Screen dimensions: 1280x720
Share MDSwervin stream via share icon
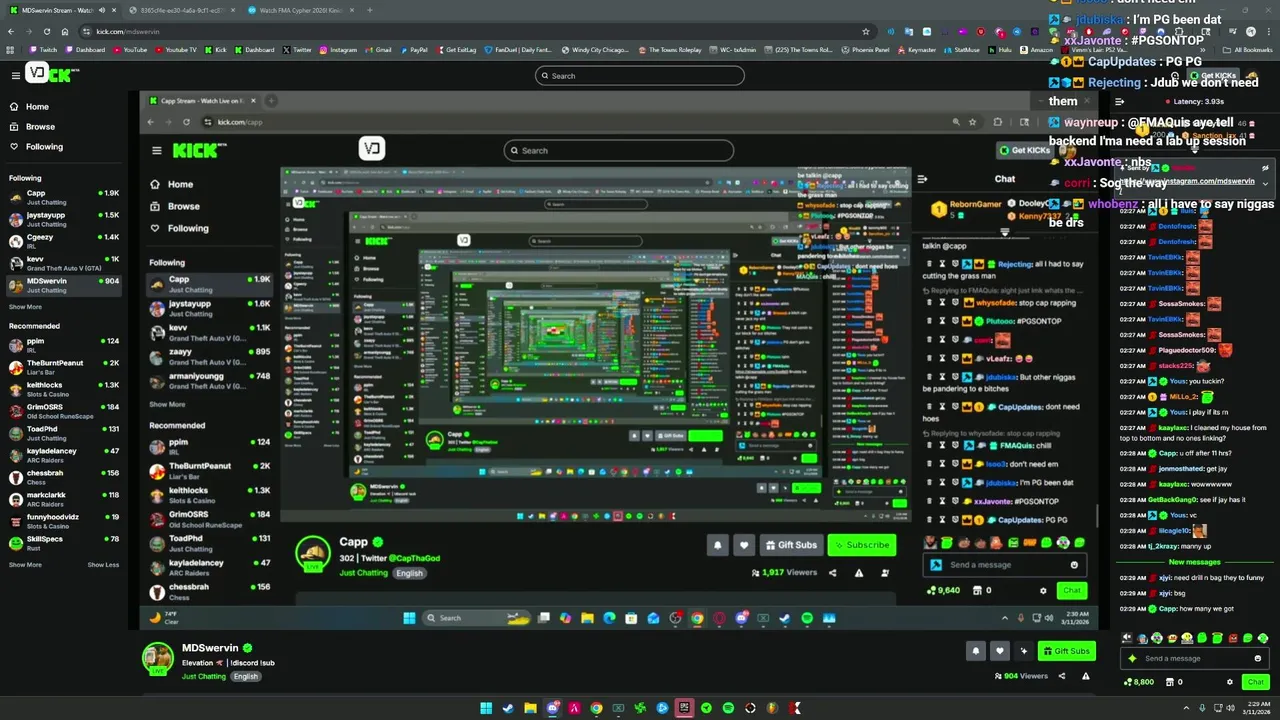click(1062, 676)
